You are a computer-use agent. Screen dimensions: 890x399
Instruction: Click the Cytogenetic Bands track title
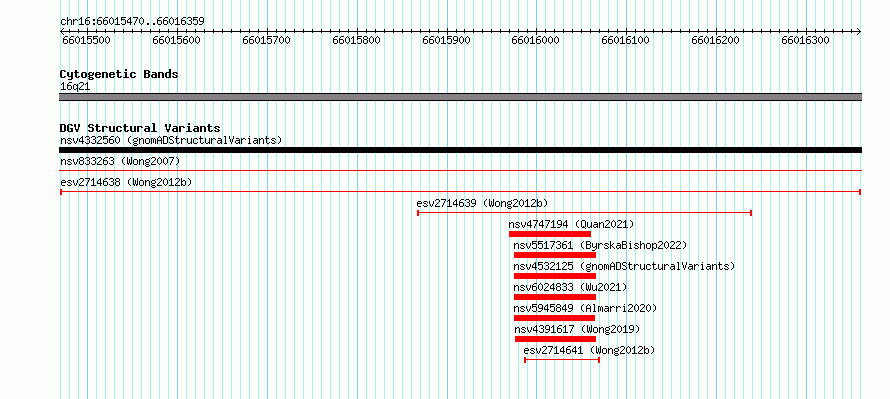coord(119,74)
